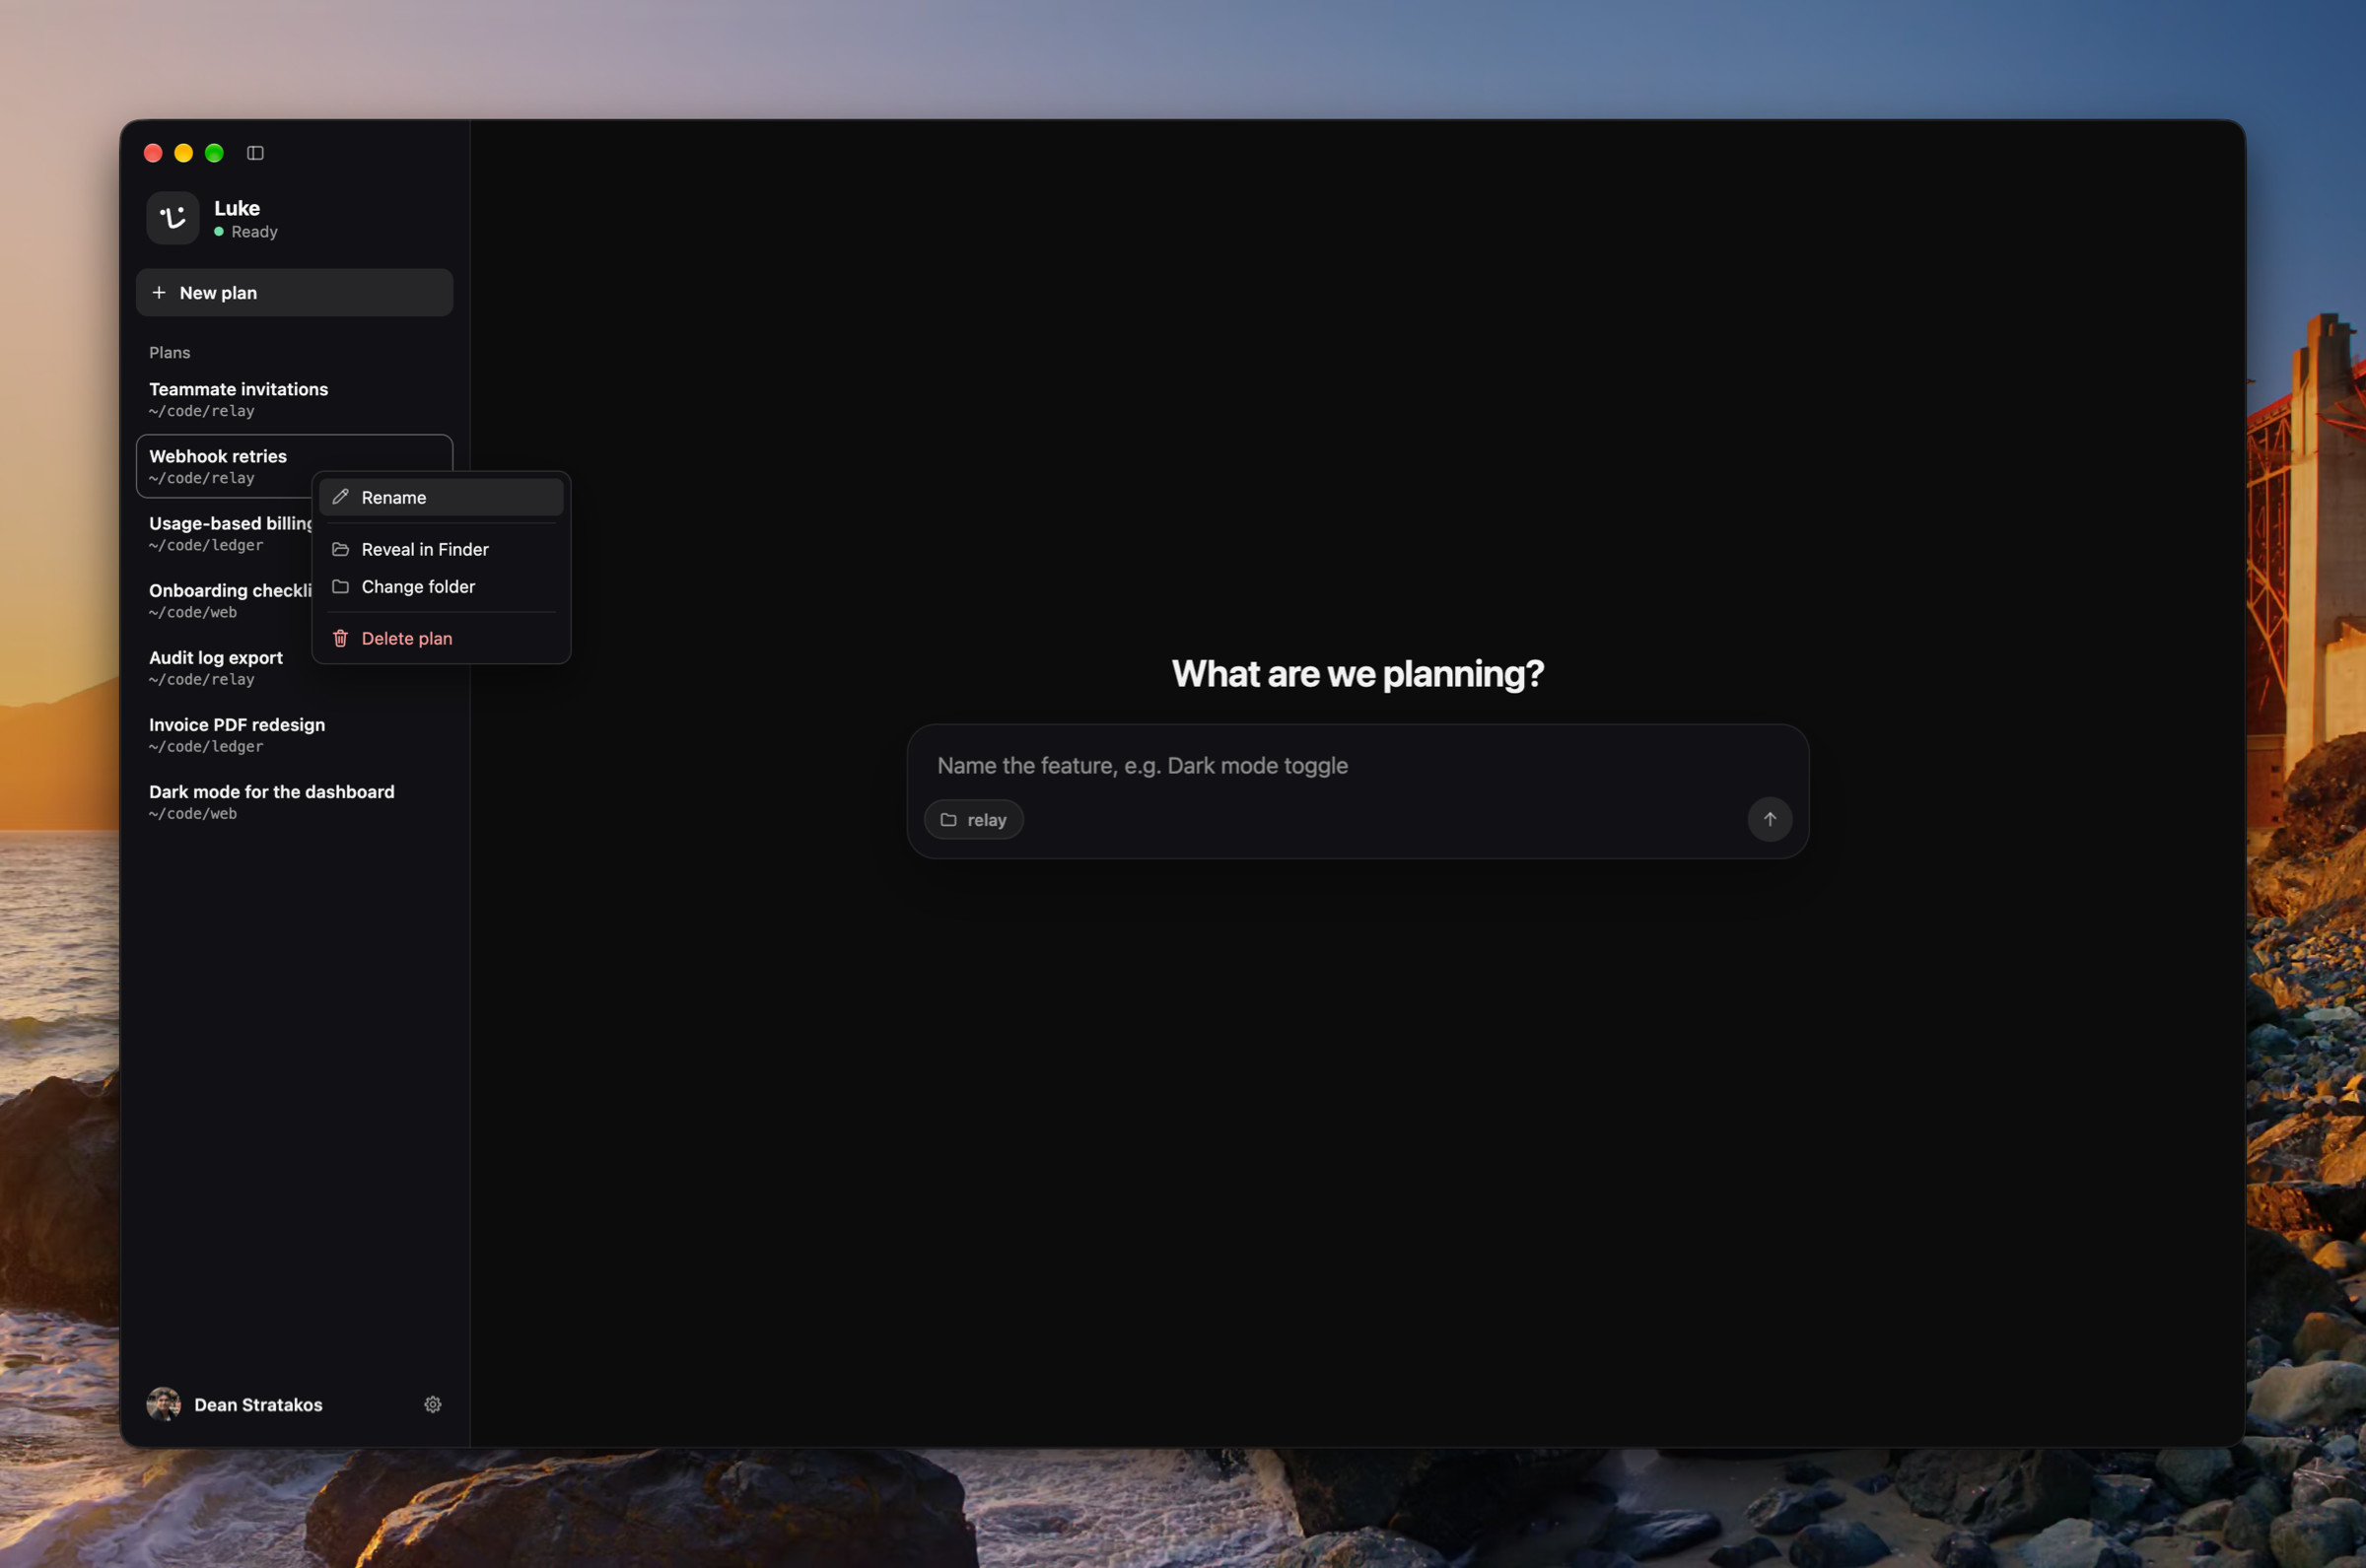The width and height of the screenshot is (2366, 1568).
Task: Open the relay folder selector
Action: (x=973, y=819)
